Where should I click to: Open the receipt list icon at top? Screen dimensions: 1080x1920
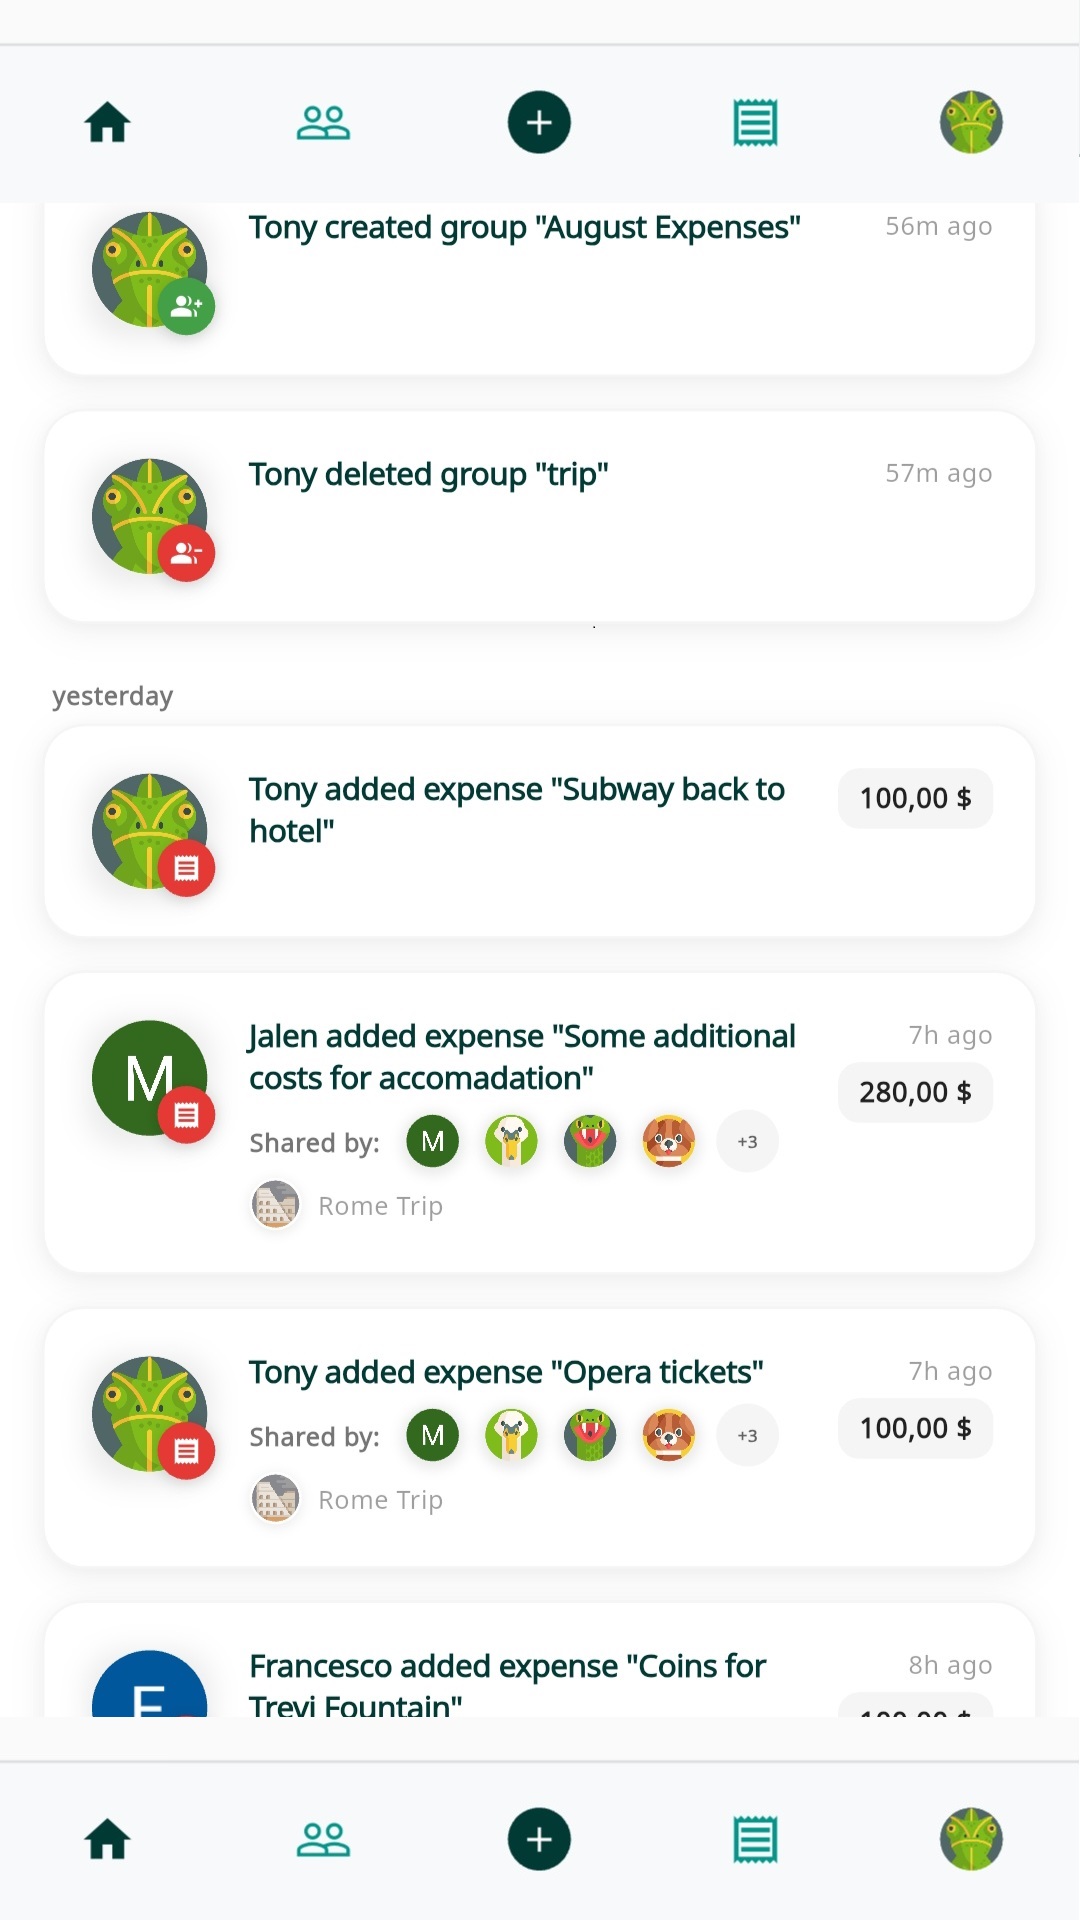point(755,123)
